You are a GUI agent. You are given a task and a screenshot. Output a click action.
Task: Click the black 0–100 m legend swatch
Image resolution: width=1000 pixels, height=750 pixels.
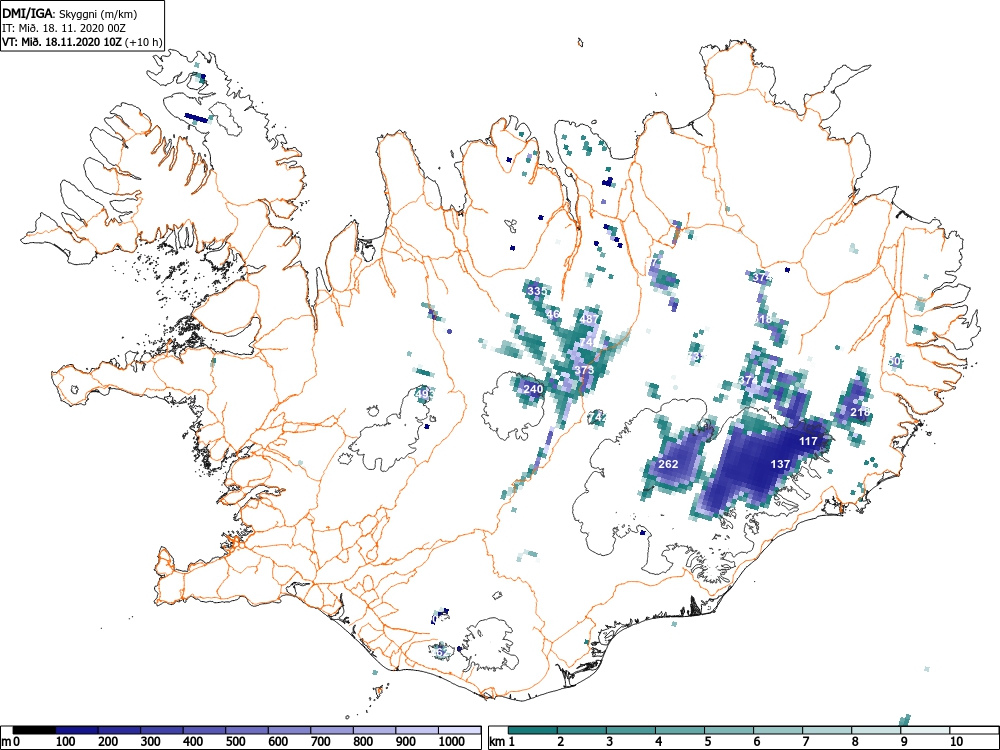pos(34,730)
